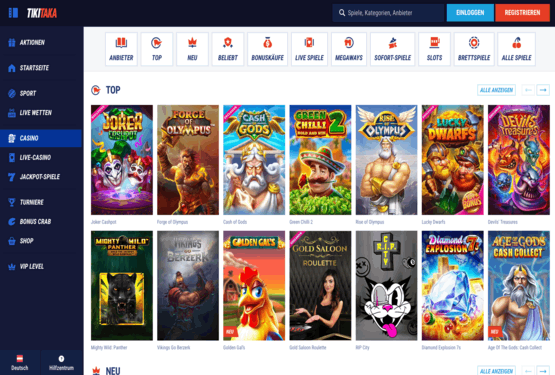
Task: Open the Joker Cashpot game thumbnail
Action: [122, 160]
